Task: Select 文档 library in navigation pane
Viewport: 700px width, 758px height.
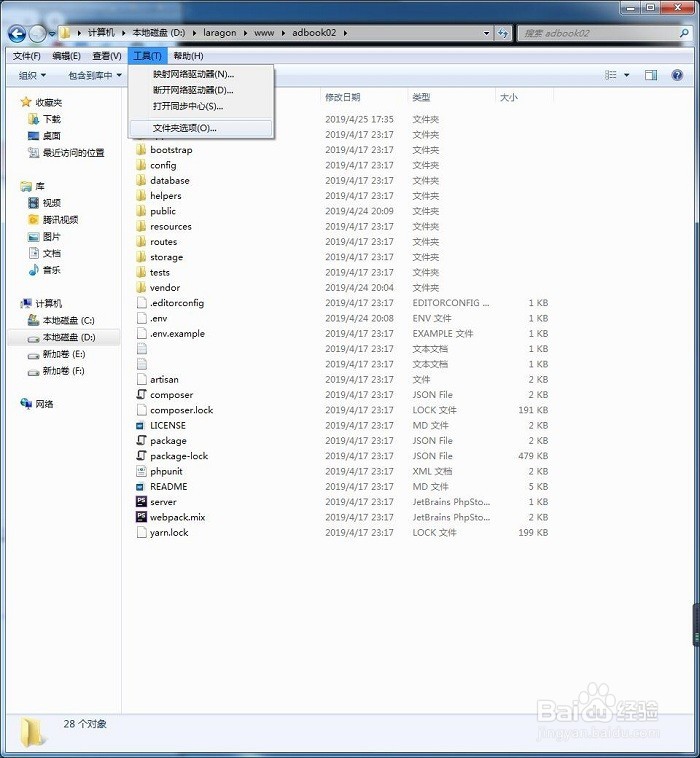Action: [x=51, y=253]
